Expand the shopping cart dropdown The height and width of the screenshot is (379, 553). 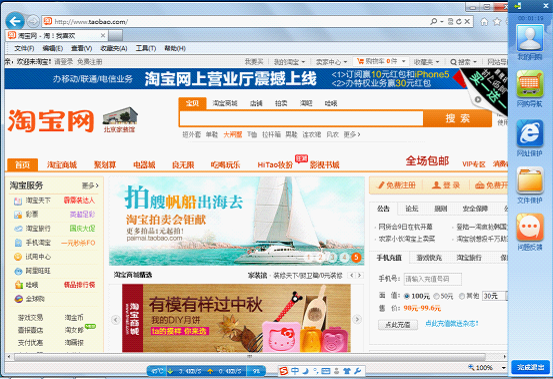(404, 62)
